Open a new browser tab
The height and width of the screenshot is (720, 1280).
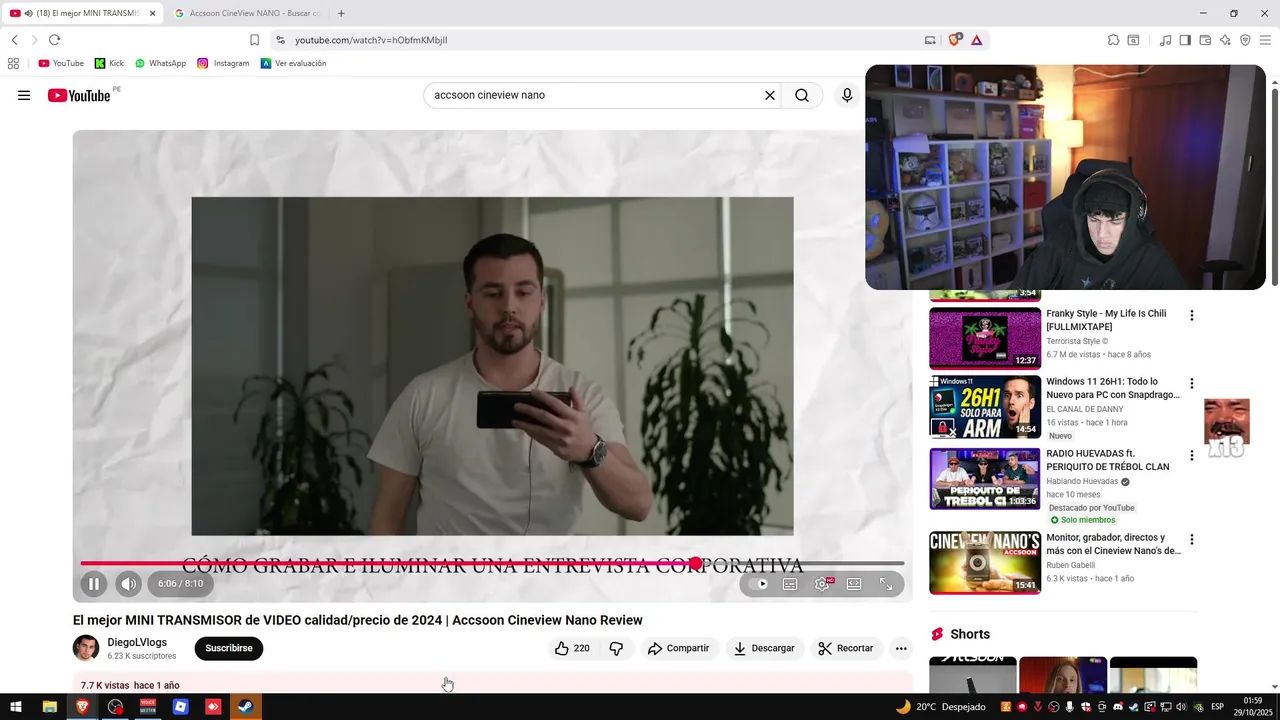click(341, 13)
